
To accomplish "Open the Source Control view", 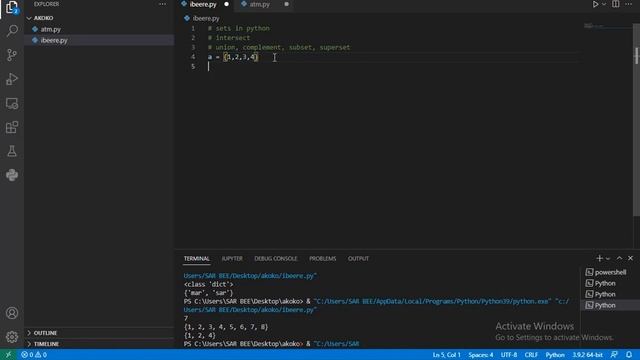I will pyautogui.click(x=12, y=55).
